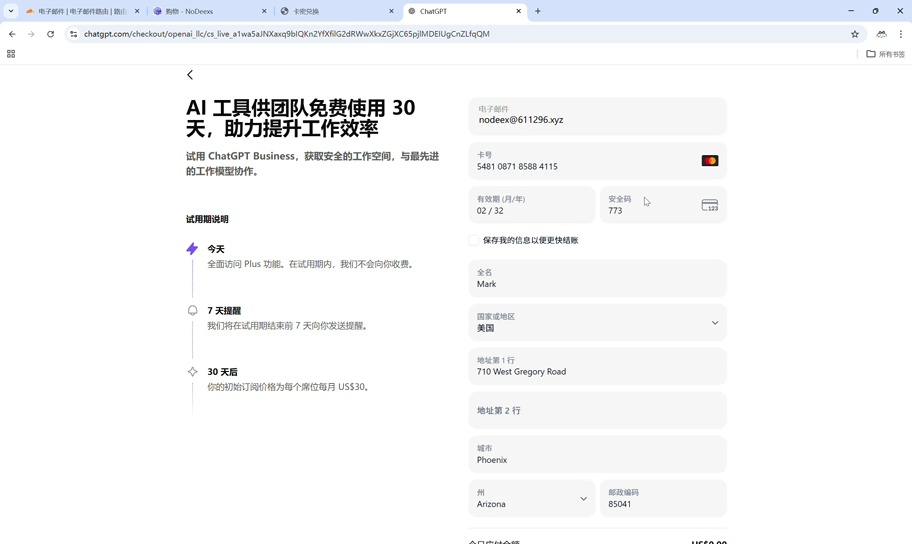Viewport: 912px width, 544px height.
Task: Close the 电子邮件 tab
Action: click(x=137, y=11)
